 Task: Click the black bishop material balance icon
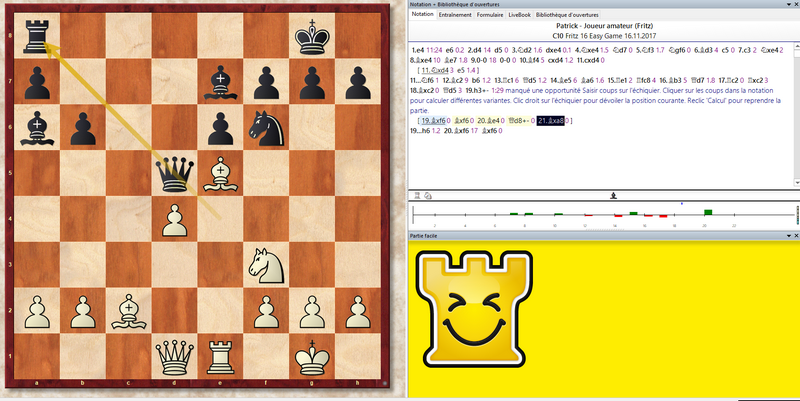613,195
